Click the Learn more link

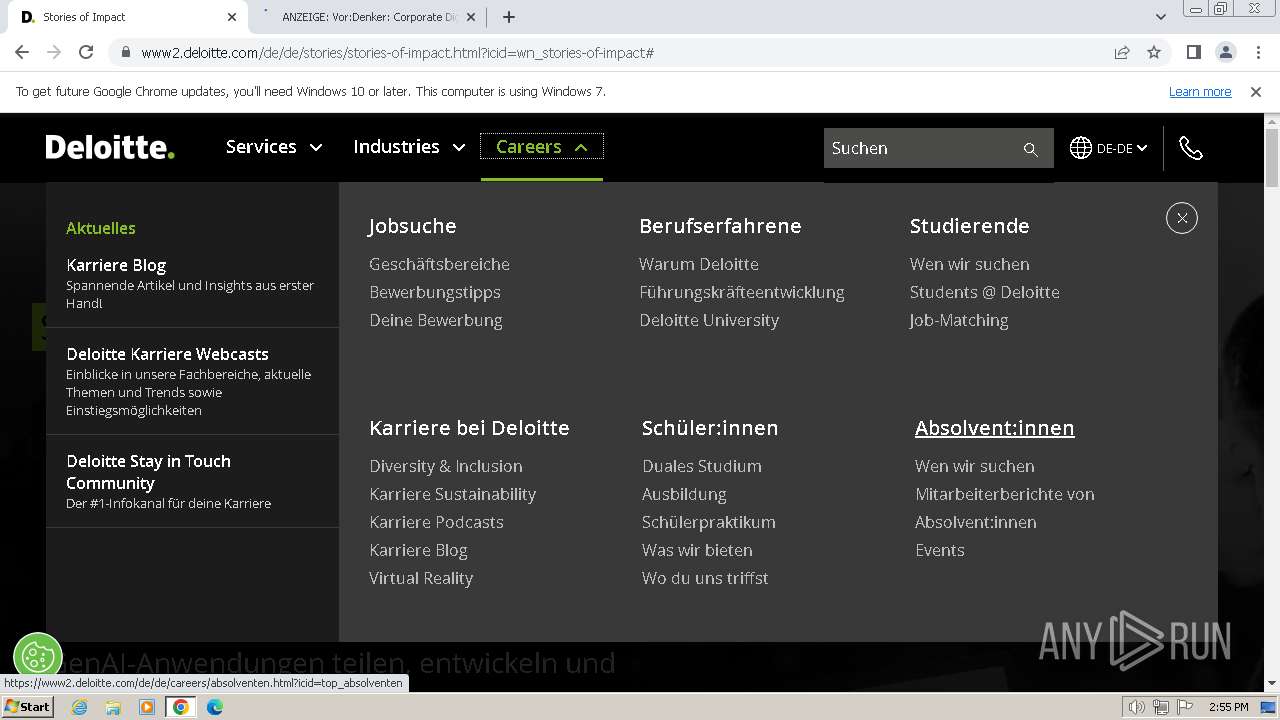coord(1200,91)
